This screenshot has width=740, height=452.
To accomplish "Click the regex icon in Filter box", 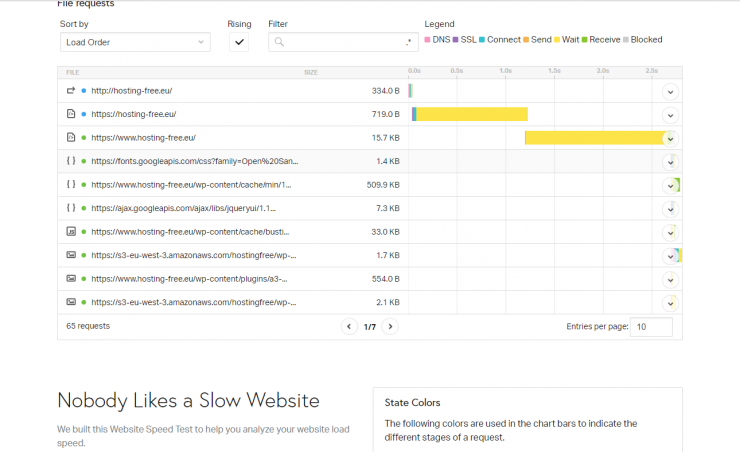I will pos(408,42).
